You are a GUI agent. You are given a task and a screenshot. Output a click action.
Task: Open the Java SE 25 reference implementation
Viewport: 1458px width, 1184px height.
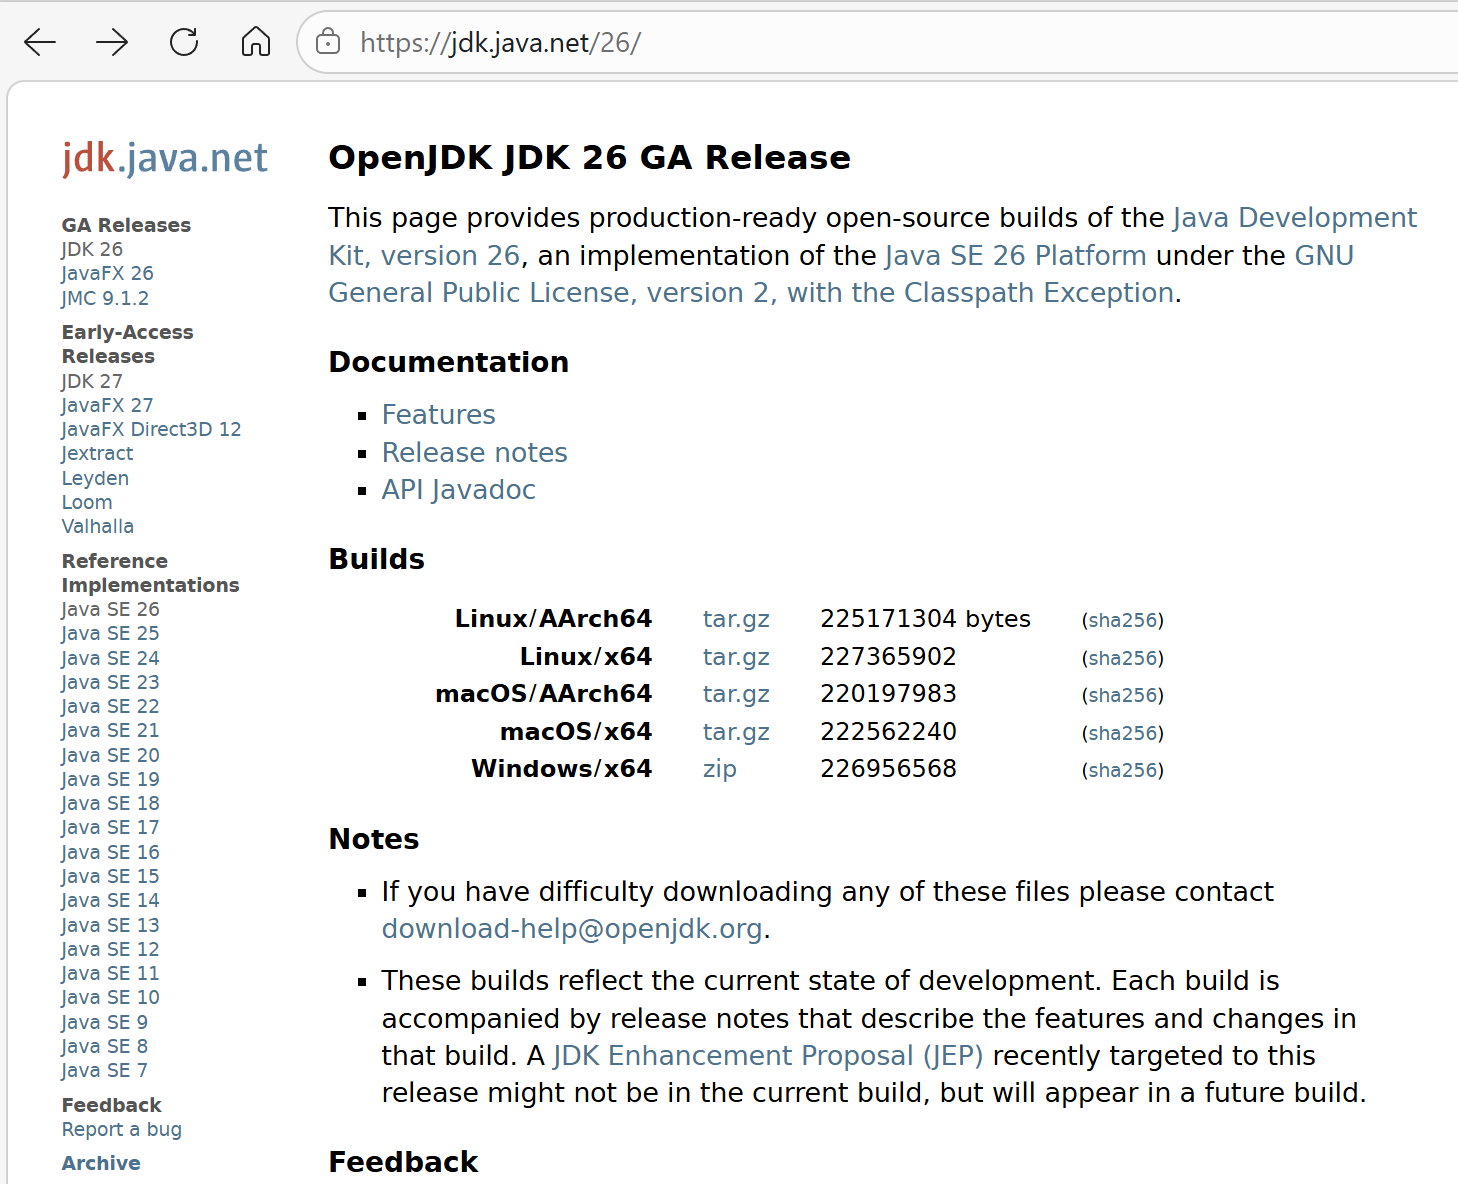(x=110, y=633)
